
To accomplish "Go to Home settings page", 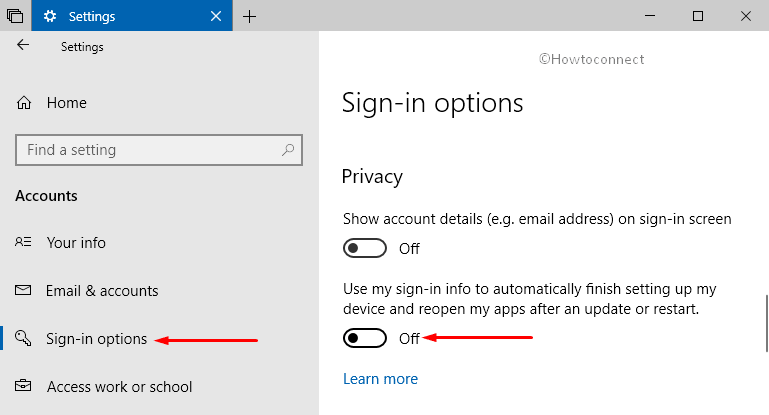I will [66, 103].
